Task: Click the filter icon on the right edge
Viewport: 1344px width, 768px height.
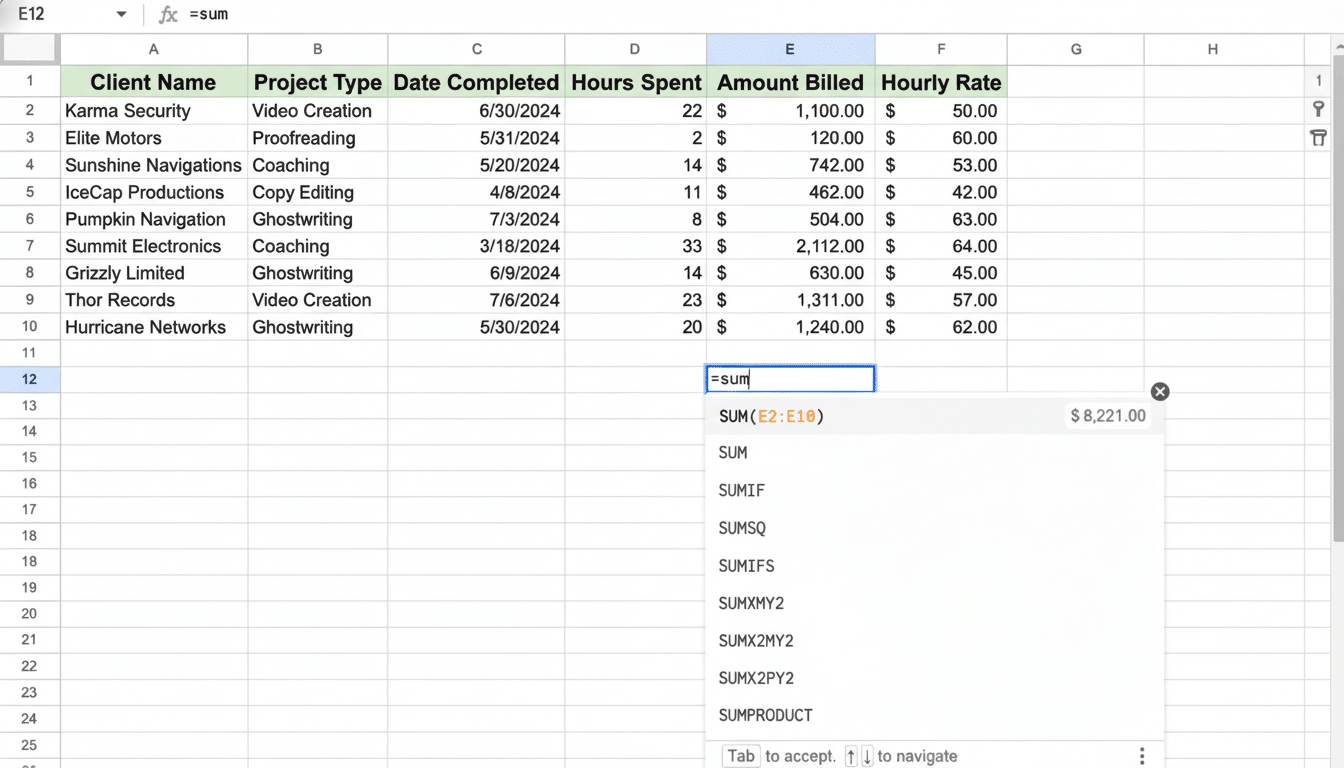Action: click(1319, 138)
